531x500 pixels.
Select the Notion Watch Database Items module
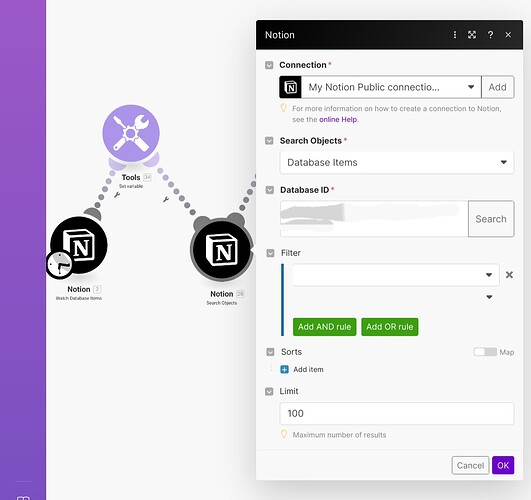[x=79, y=245]
